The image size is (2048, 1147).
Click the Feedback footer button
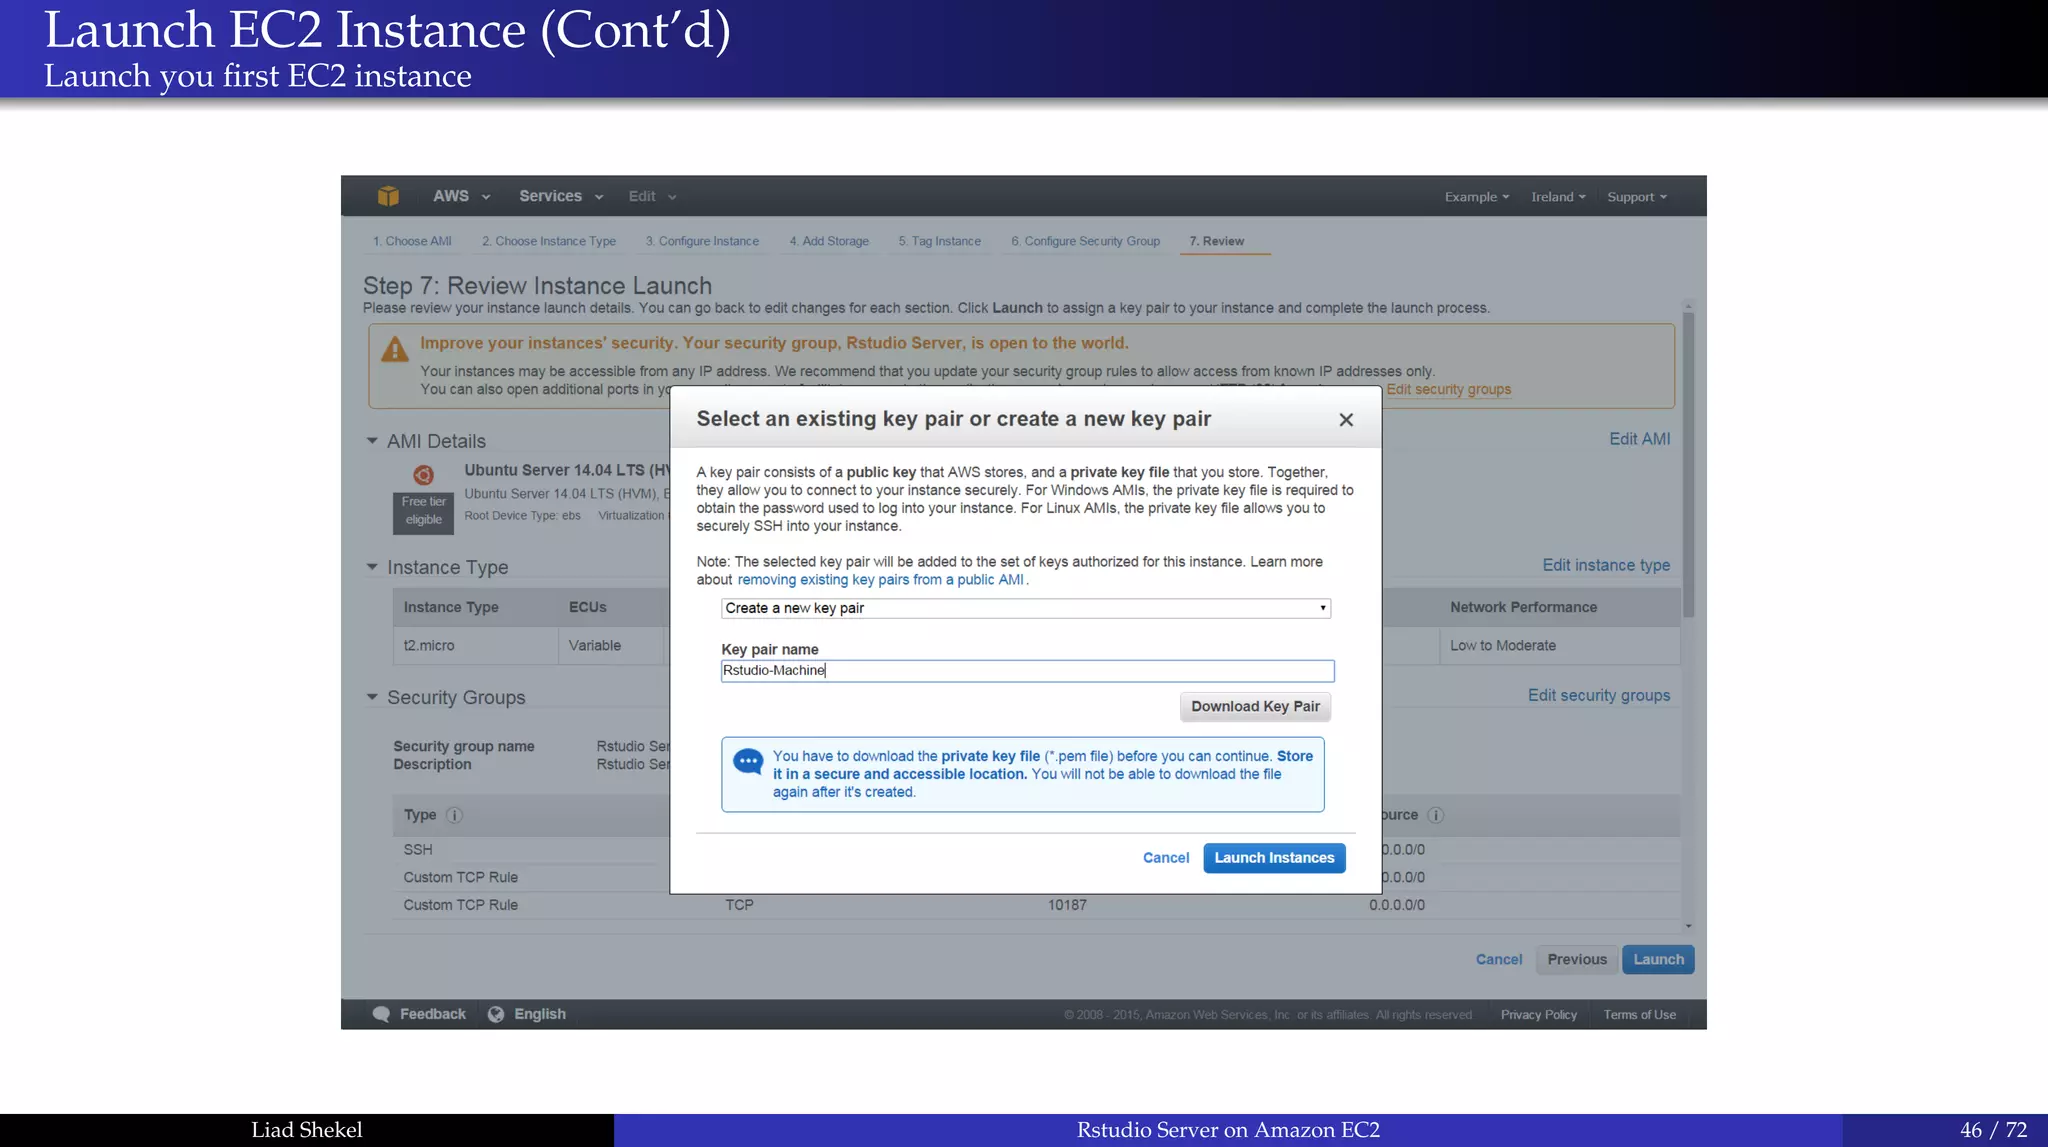(419, 1014)
